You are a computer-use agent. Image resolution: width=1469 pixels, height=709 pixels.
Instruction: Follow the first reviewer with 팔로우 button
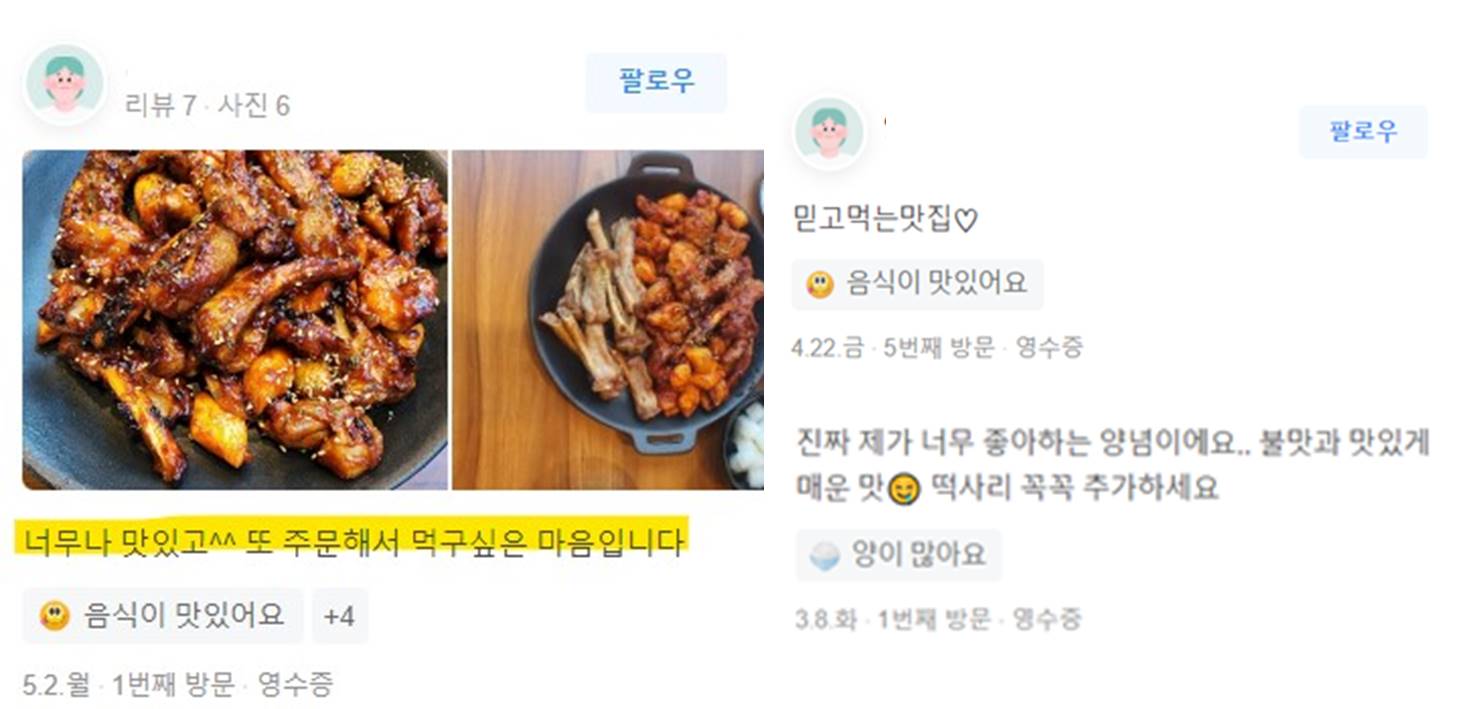[x=656, y=82]
